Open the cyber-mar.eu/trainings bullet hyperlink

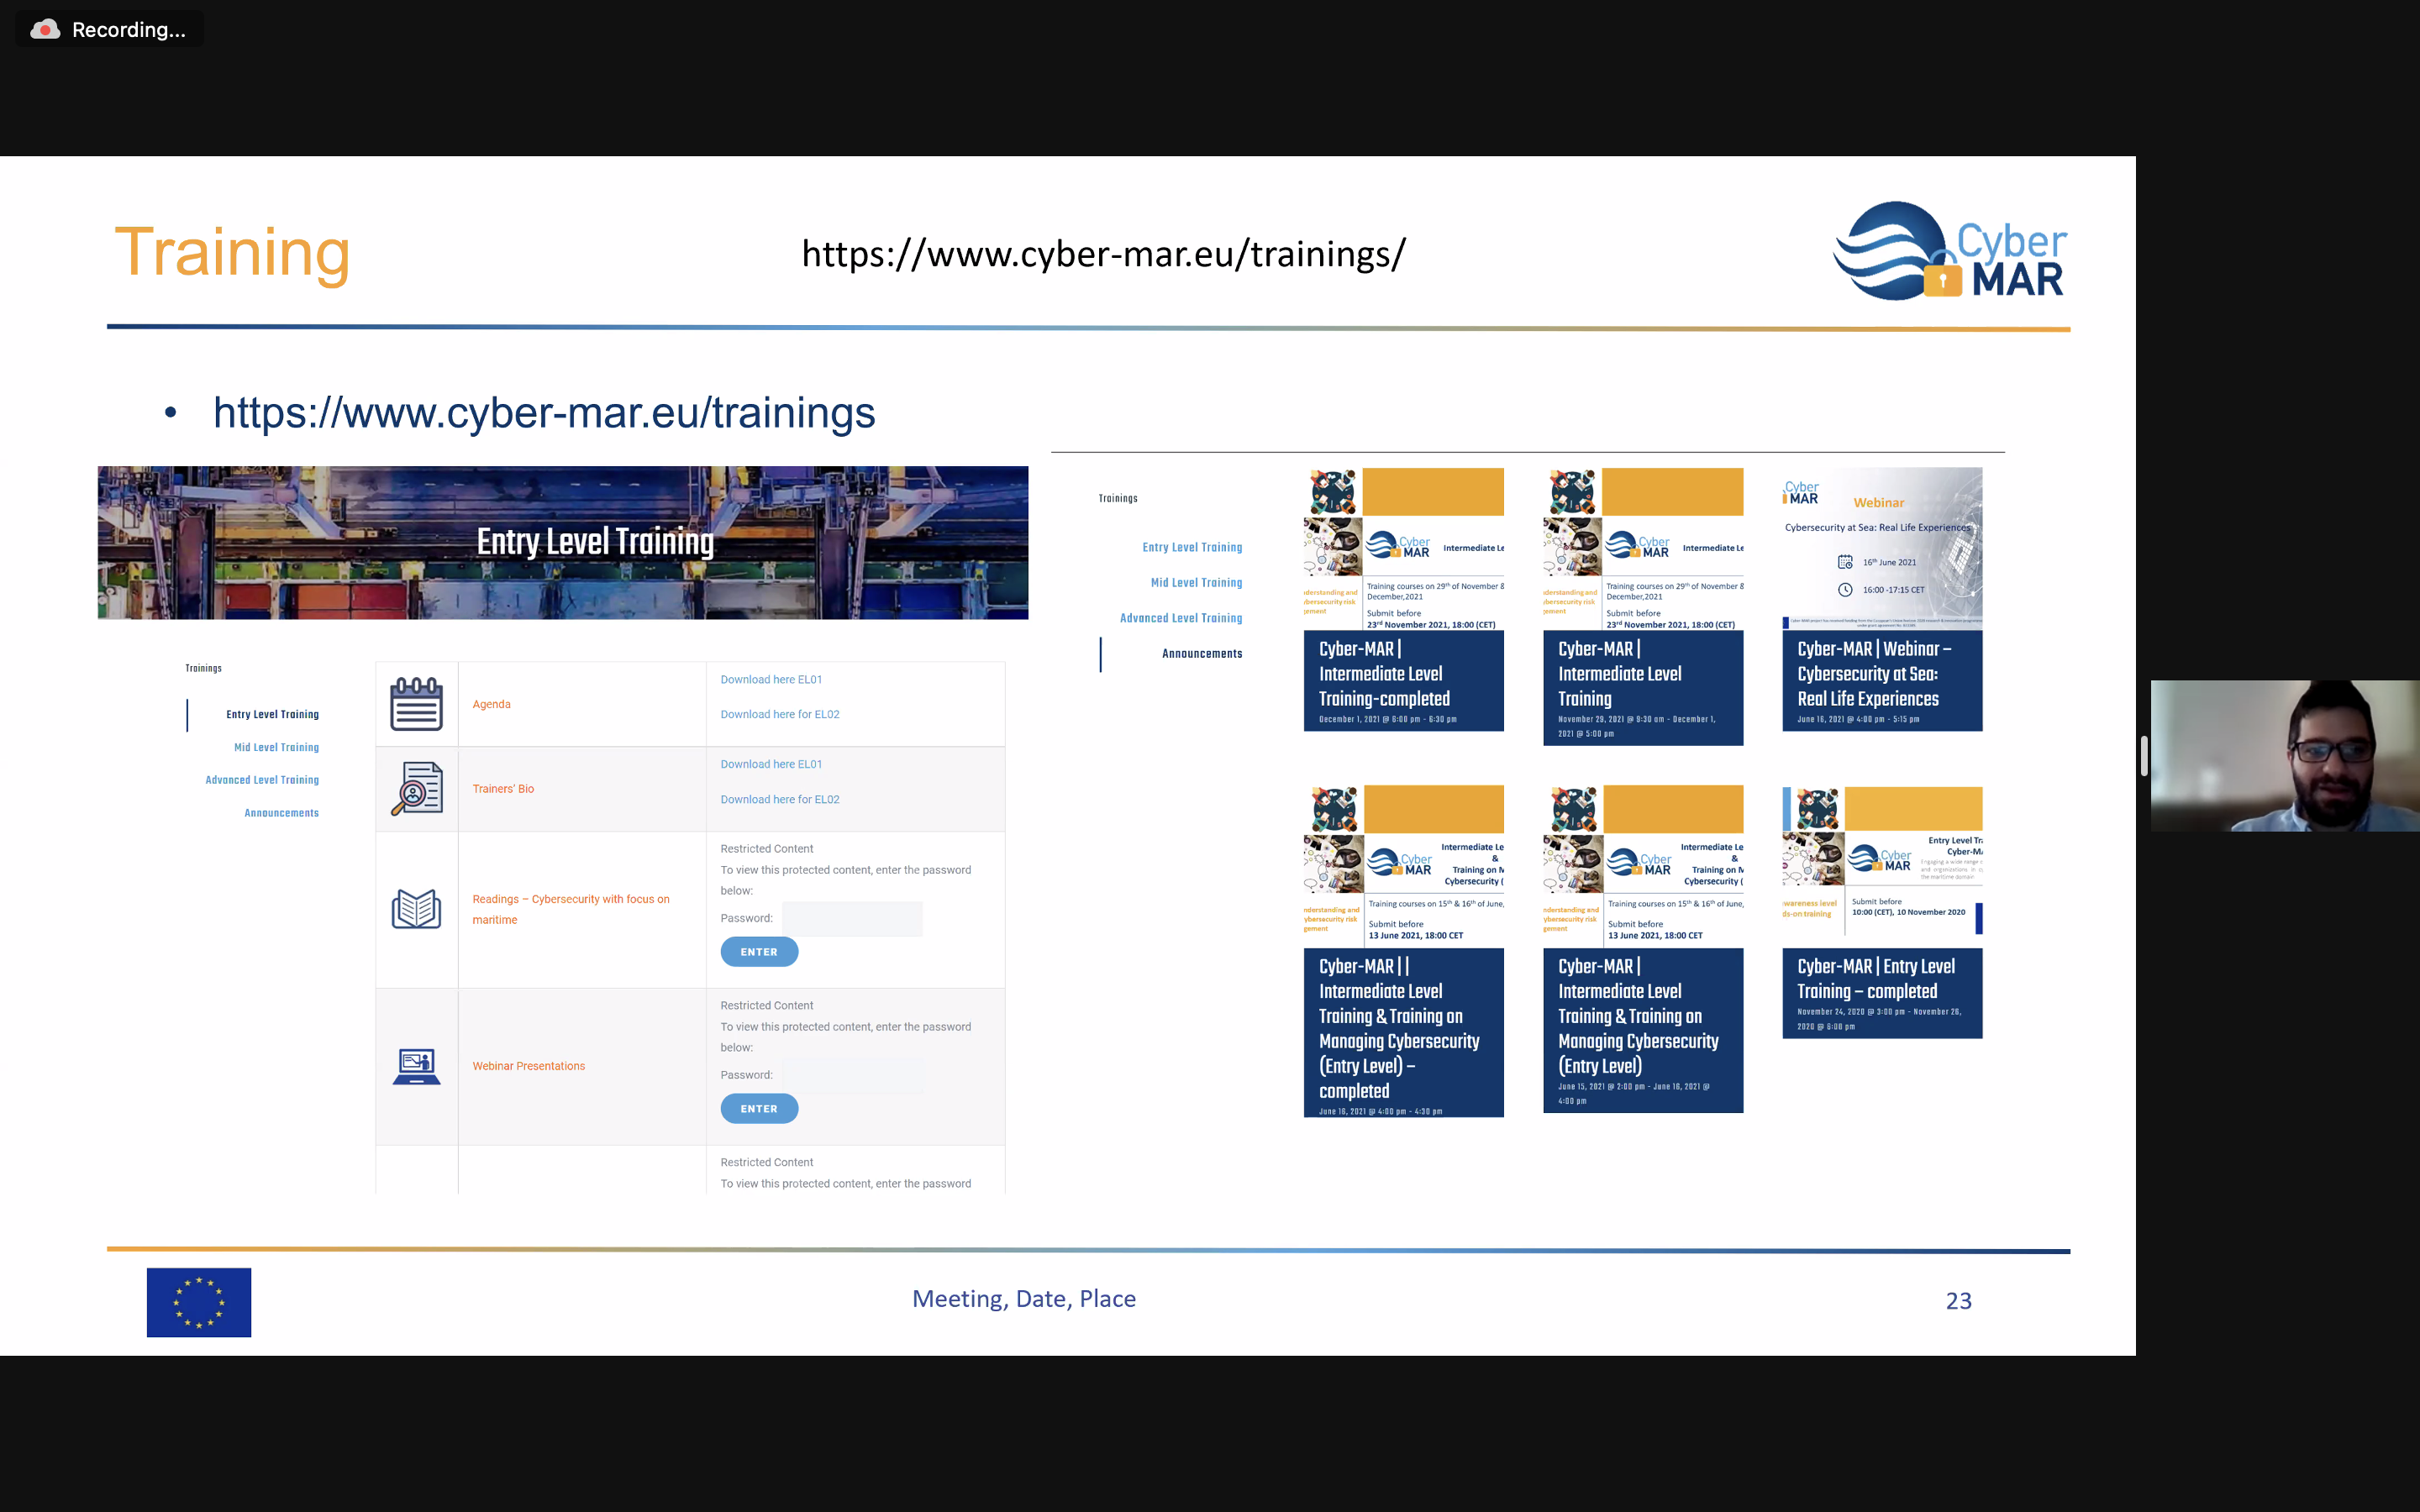(x=544, y=413)
